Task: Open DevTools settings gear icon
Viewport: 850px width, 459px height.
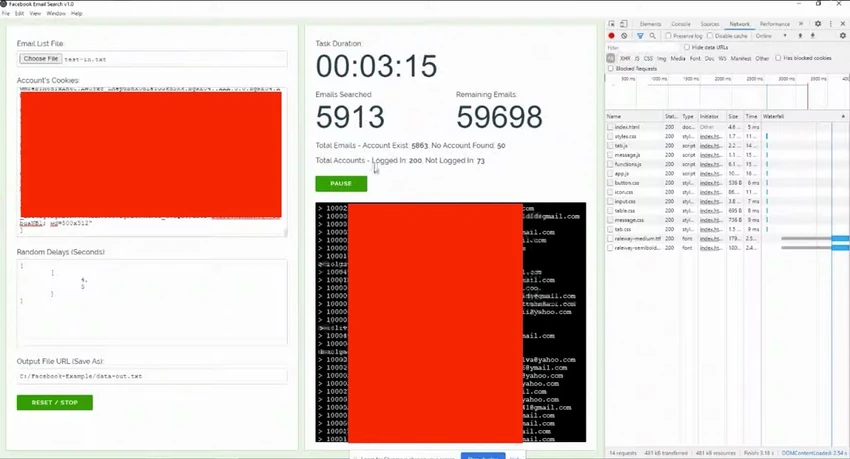Action: [x=818, y=24]
